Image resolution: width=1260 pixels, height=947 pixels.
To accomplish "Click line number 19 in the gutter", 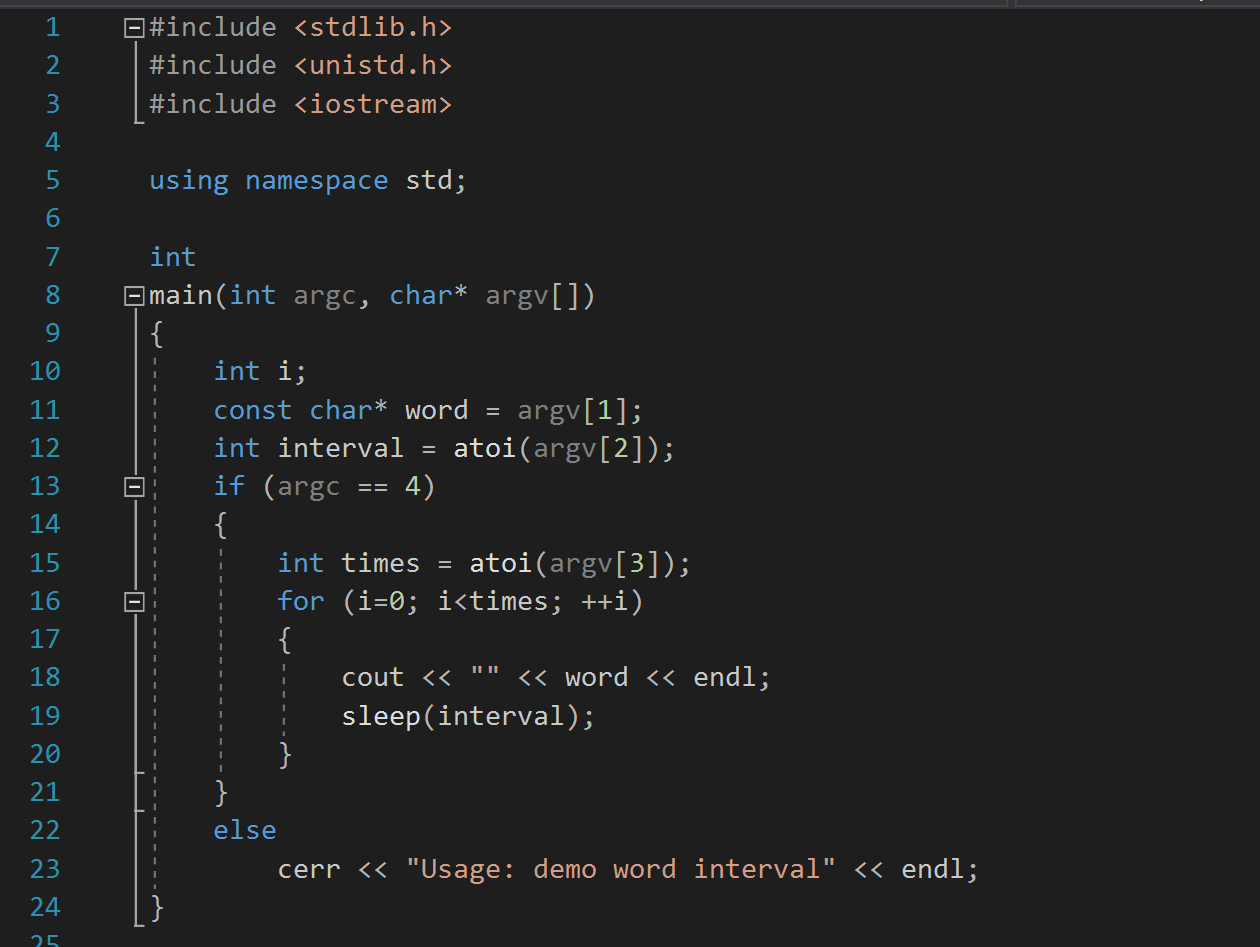I will [x=45, y=716].
